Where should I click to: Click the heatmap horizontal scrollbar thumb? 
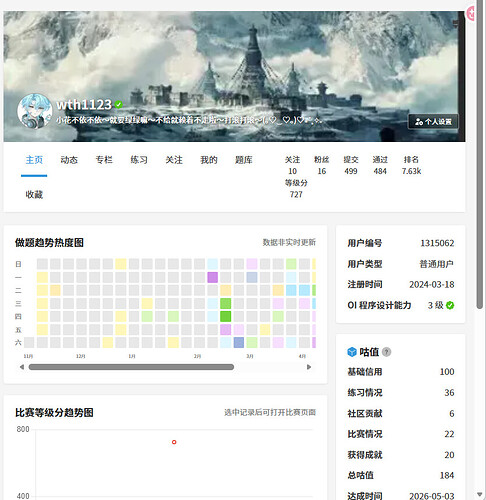(x=131, y=367)
